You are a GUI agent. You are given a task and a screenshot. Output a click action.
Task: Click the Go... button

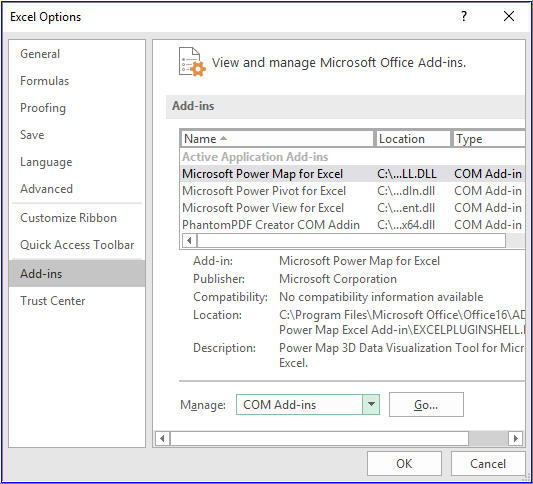coord(426,404)
